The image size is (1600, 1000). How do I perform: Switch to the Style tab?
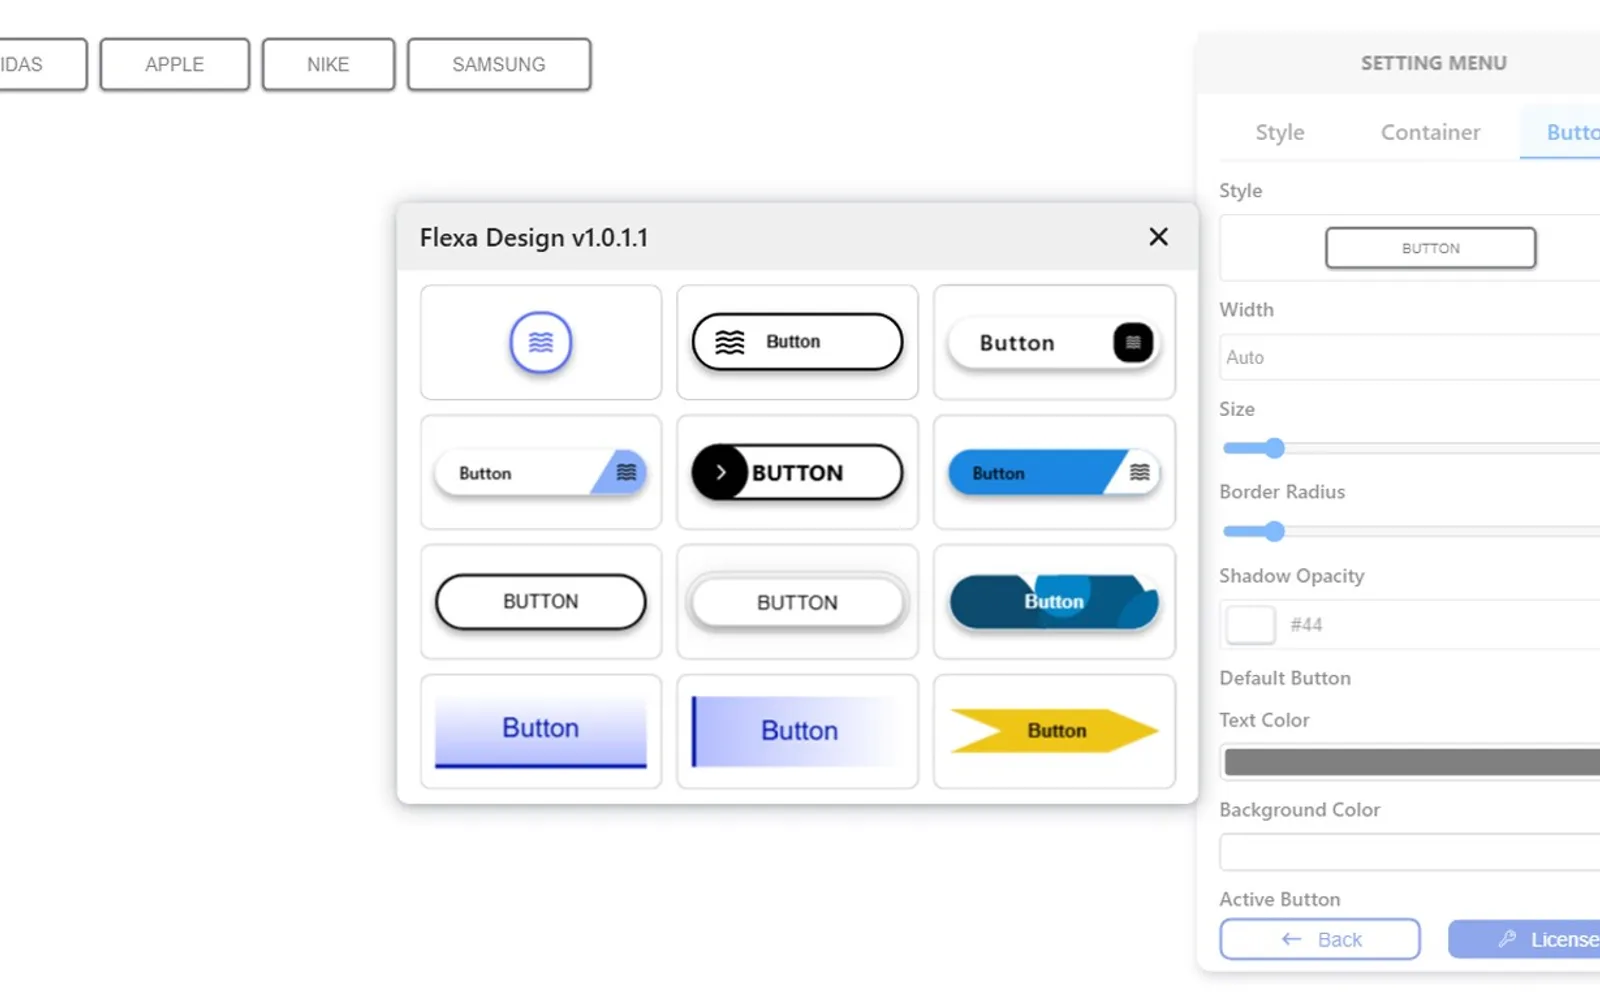point(1280,132)
